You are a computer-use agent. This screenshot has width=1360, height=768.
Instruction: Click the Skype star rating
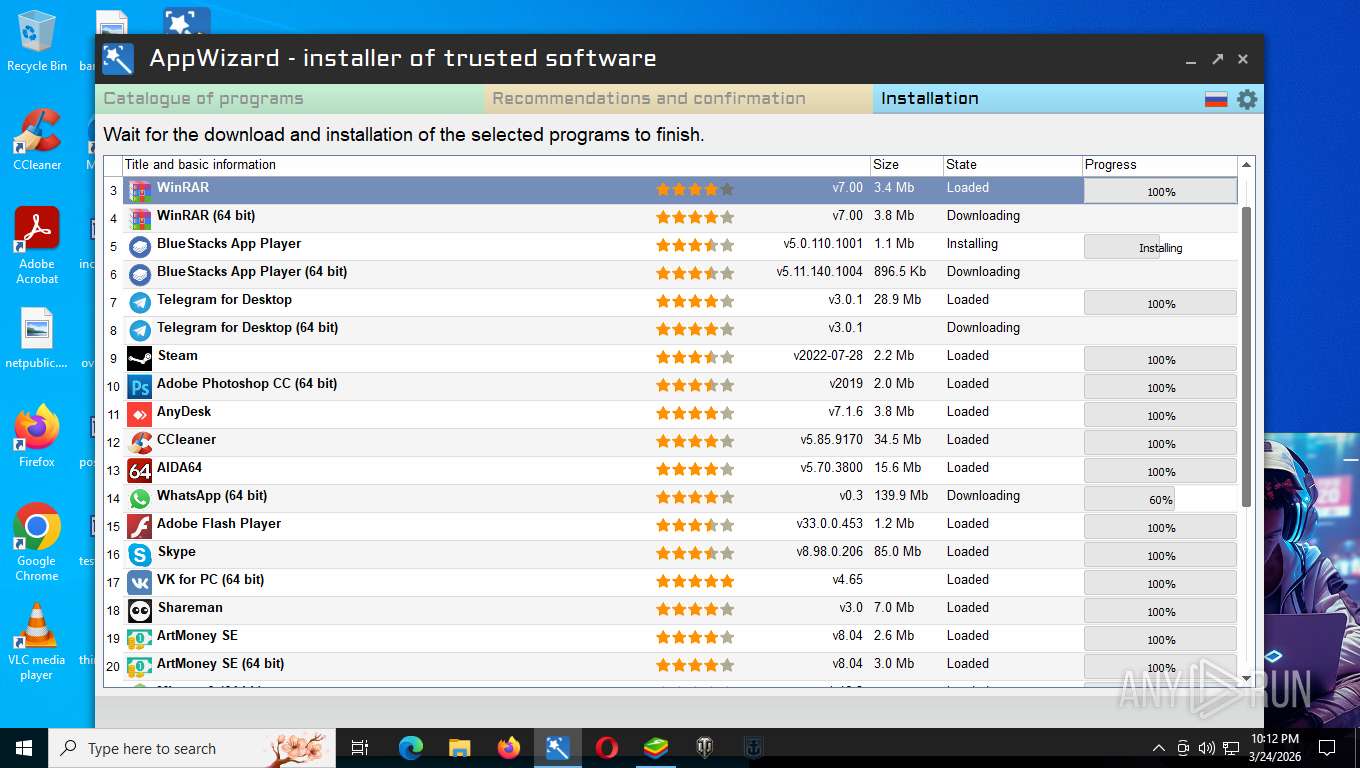tap(695, 553)
